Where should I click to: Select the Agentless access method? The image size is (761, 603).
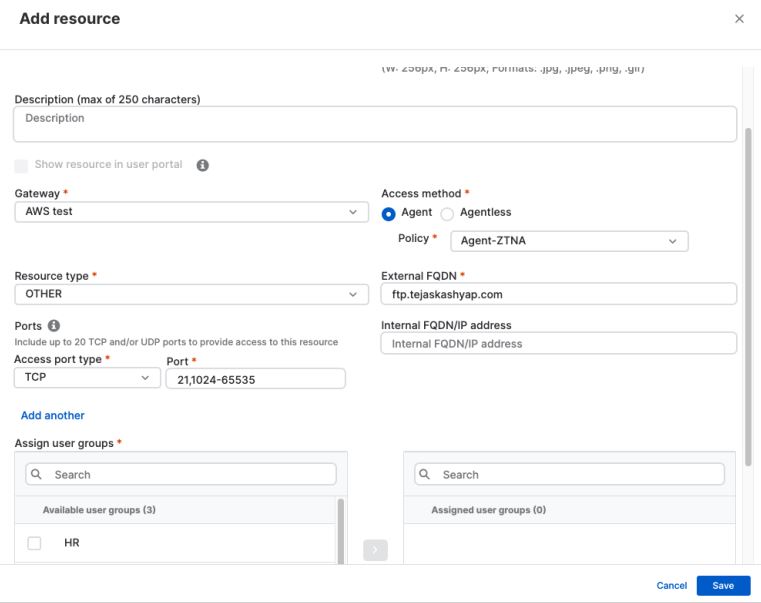447,213
